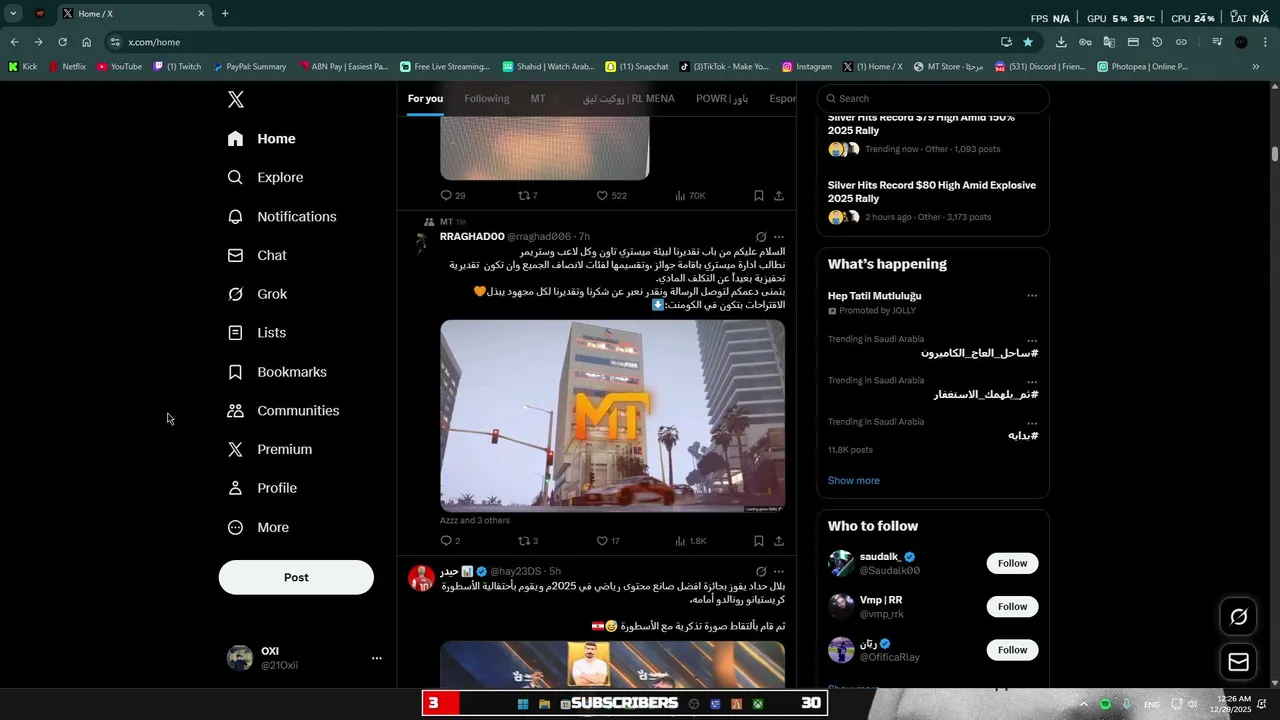The width and height of the screenshot is (1280, 720).
Task: Open a new browser tab
Action: (x=225, y=14)
